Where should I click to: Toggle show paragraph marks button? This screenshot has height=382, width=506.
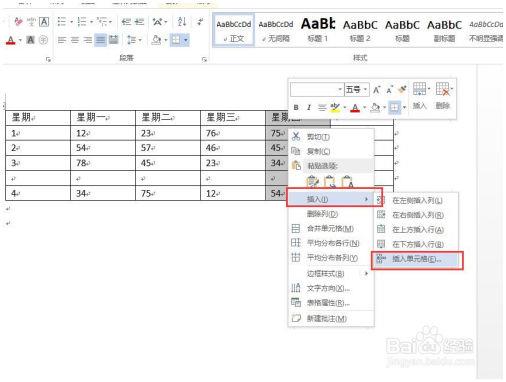[200, 22]
